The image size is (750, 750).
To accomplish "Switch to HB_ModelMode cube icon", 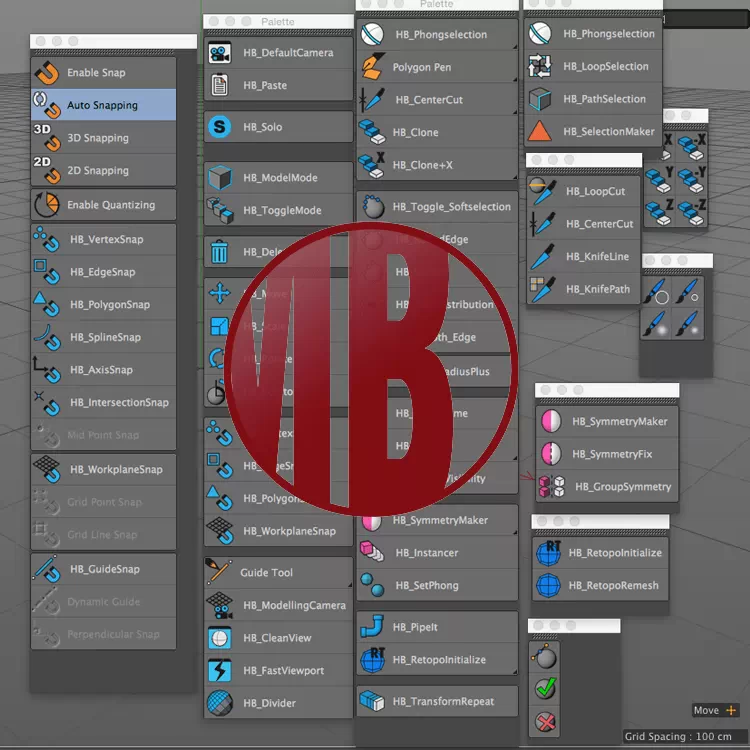I will pos(220,177).
